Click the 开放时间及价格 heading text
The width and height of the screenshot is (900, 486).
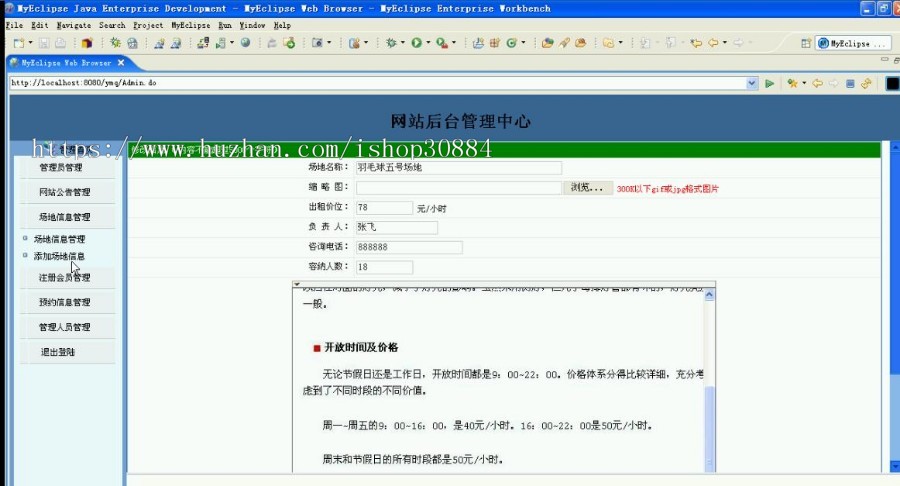point(361,348)
